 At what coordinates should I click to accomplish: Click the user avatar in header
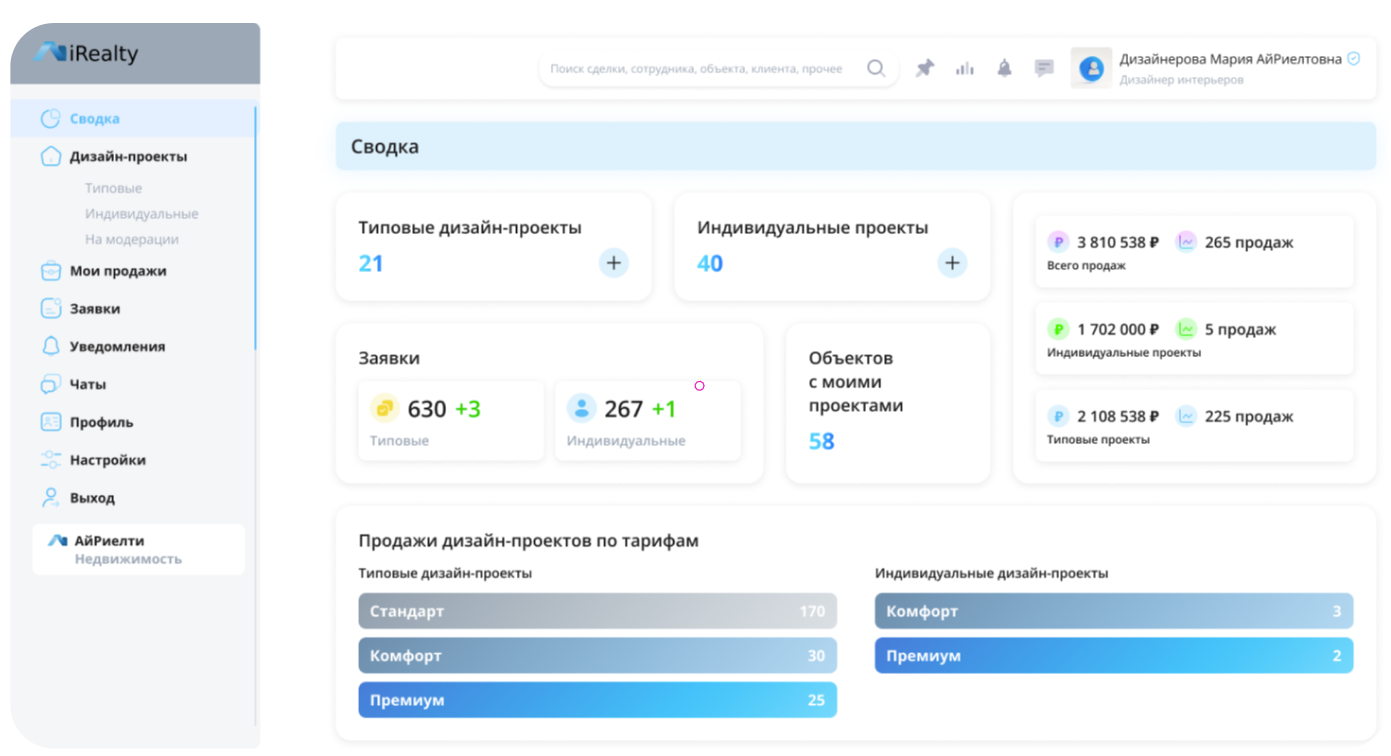1092,69
